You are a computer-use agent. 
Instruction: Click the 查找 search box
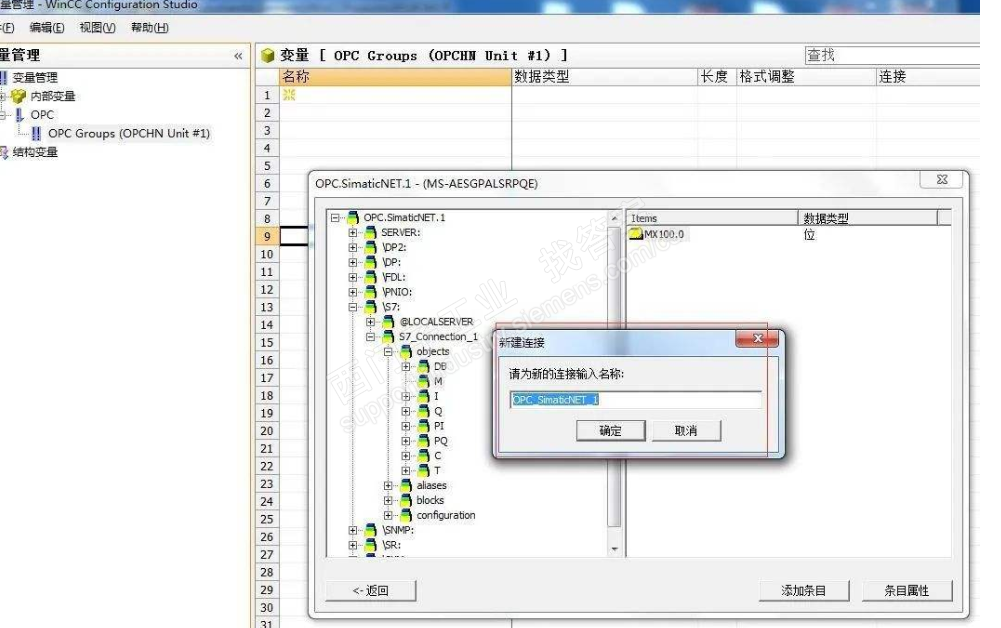click(x=892, y=56)
